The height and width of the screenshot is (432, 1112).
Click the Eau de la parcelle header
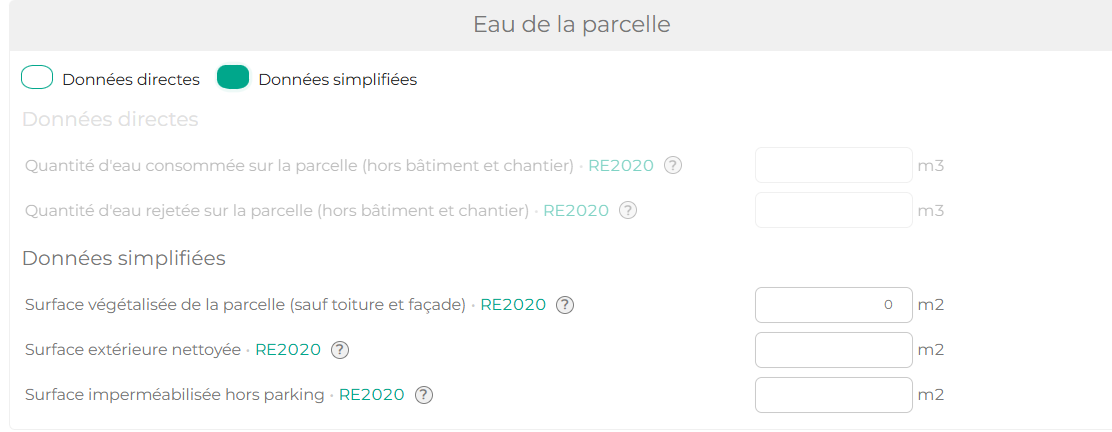[571, 24]
